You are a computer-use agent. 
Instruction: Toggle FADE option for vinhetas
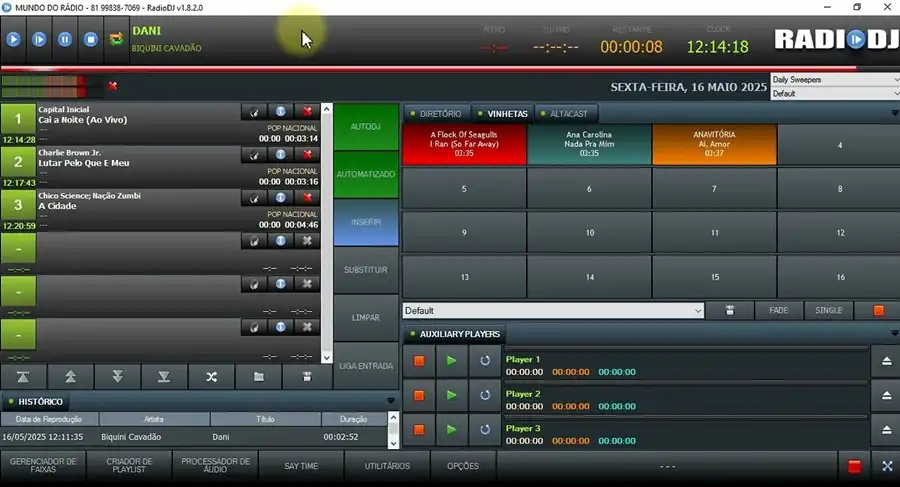(x=778, y=310)
